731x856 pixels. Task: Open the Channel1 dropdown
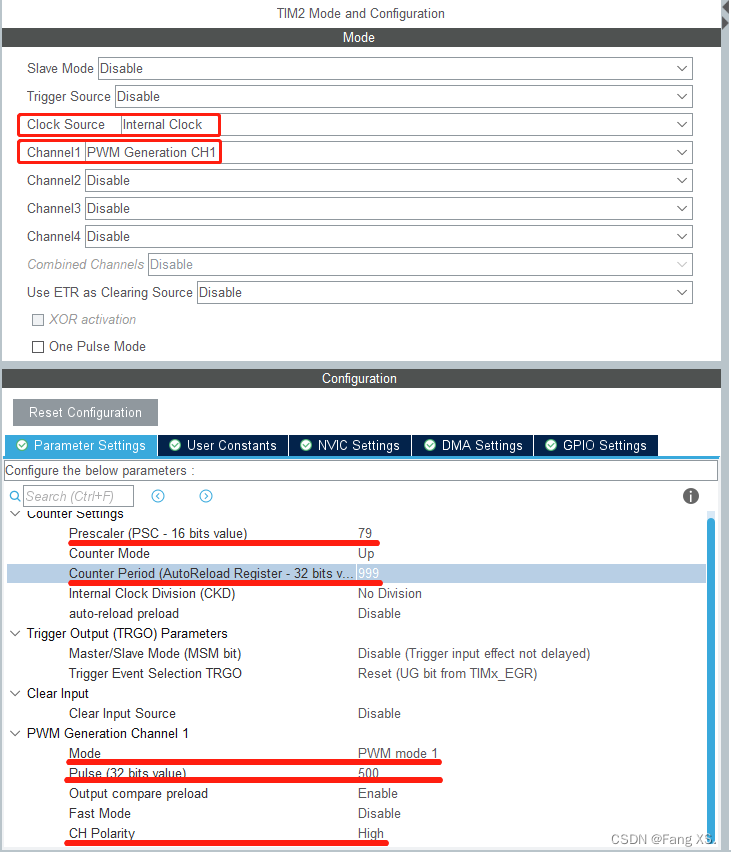[x=389, y=152]
